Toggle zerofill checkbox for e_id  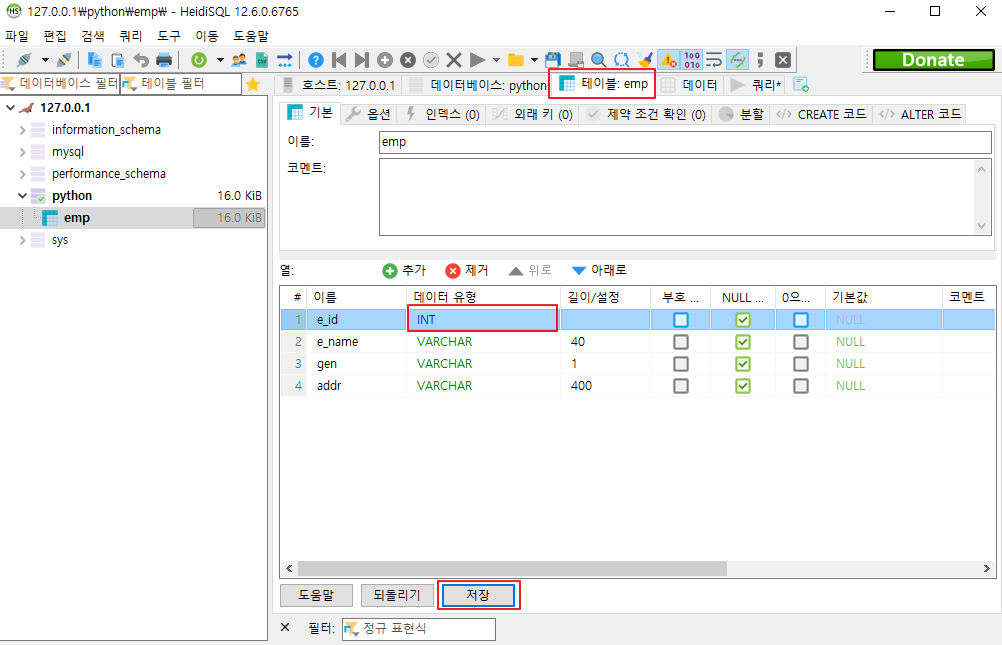point(801,320)
